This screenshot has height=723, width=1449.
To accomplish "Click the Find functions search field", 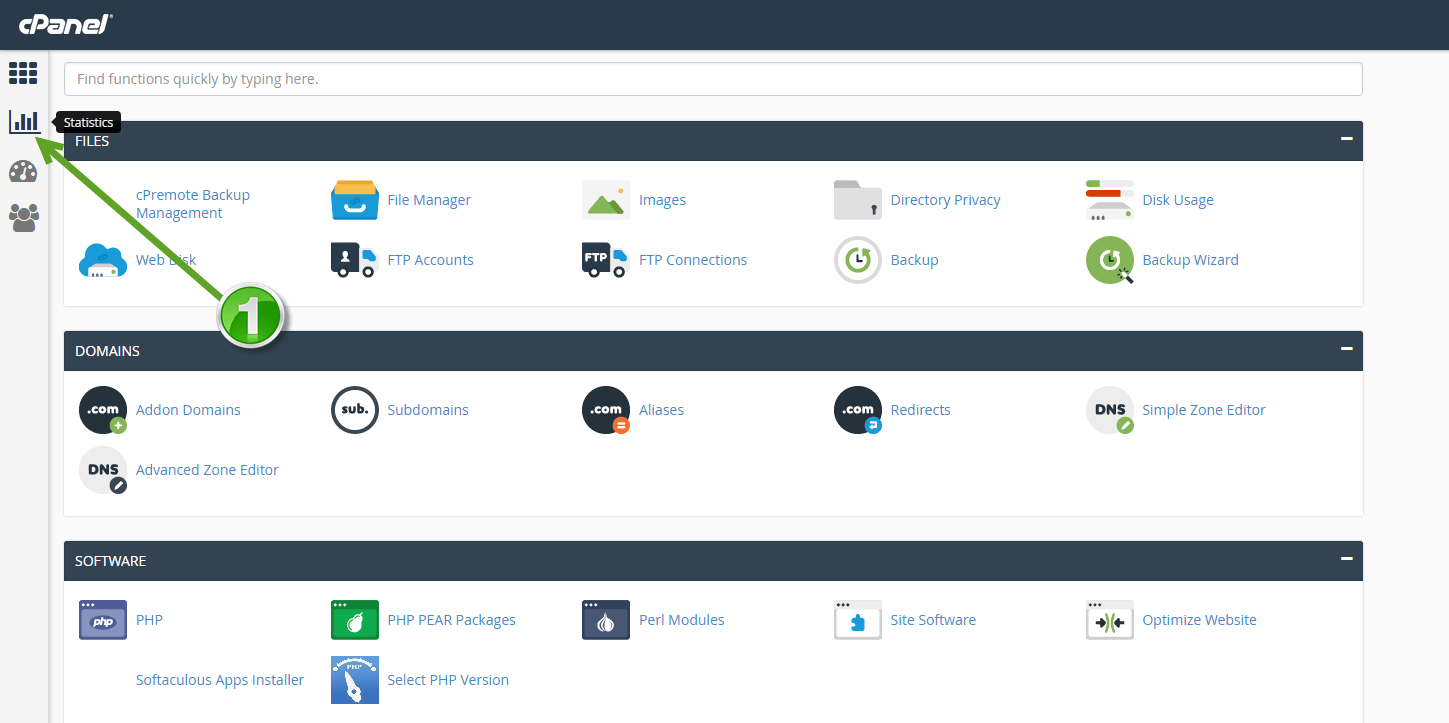I will [x=713, y=79].
